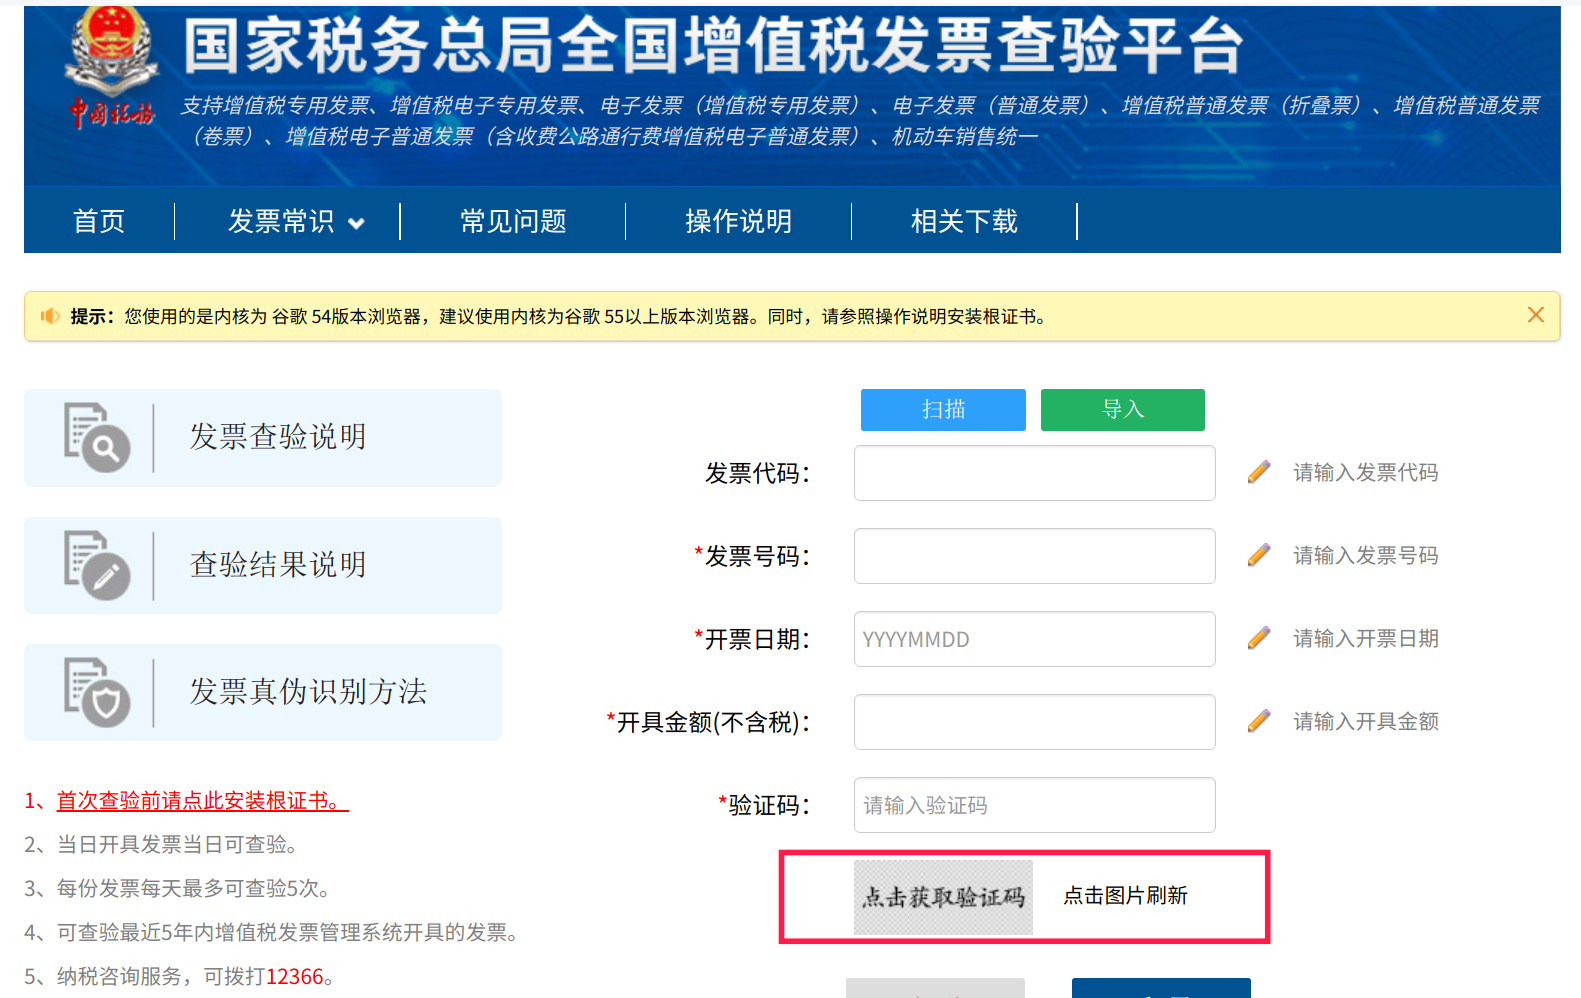The width and height of the screenshot is (1581, 998).
Task: Click the pencil document icon for 查验结果说明
Action: (97, 565)
